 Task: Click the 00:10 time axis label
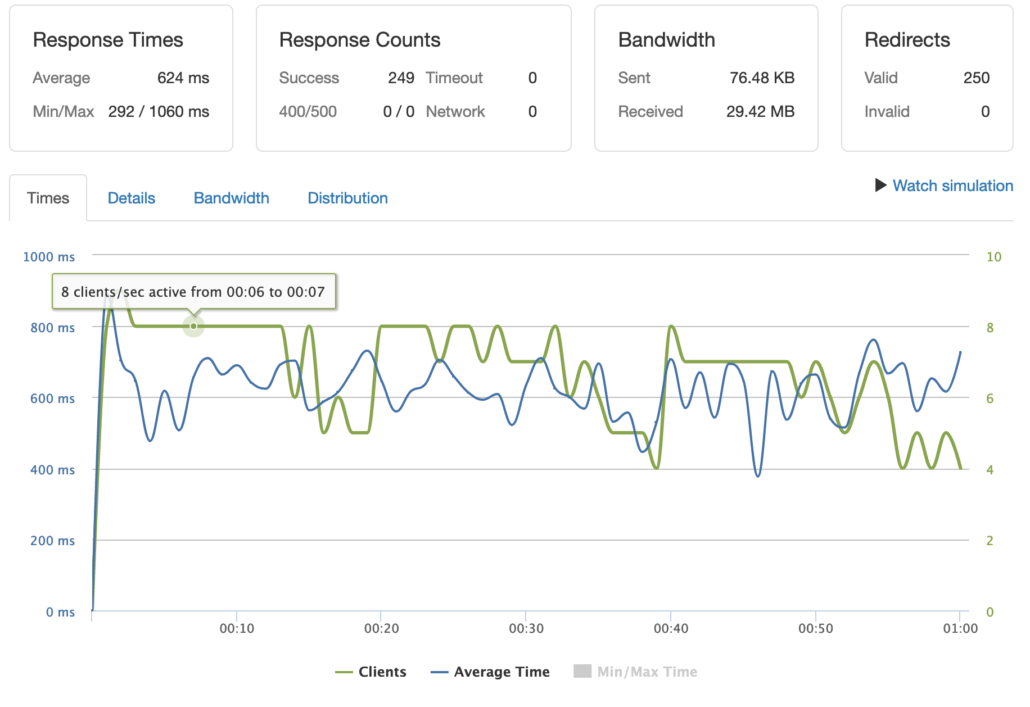[x=236, y=629]
